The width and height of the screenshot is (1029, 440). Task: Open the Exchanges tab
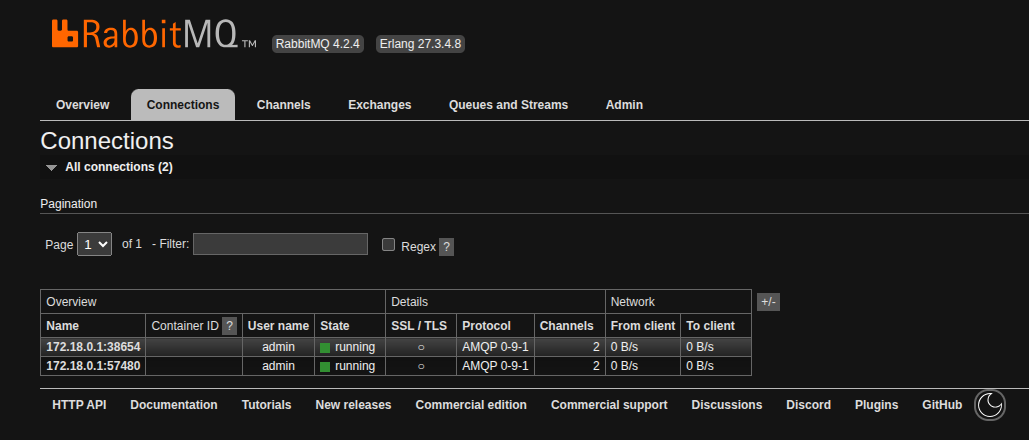pos(380,105)
